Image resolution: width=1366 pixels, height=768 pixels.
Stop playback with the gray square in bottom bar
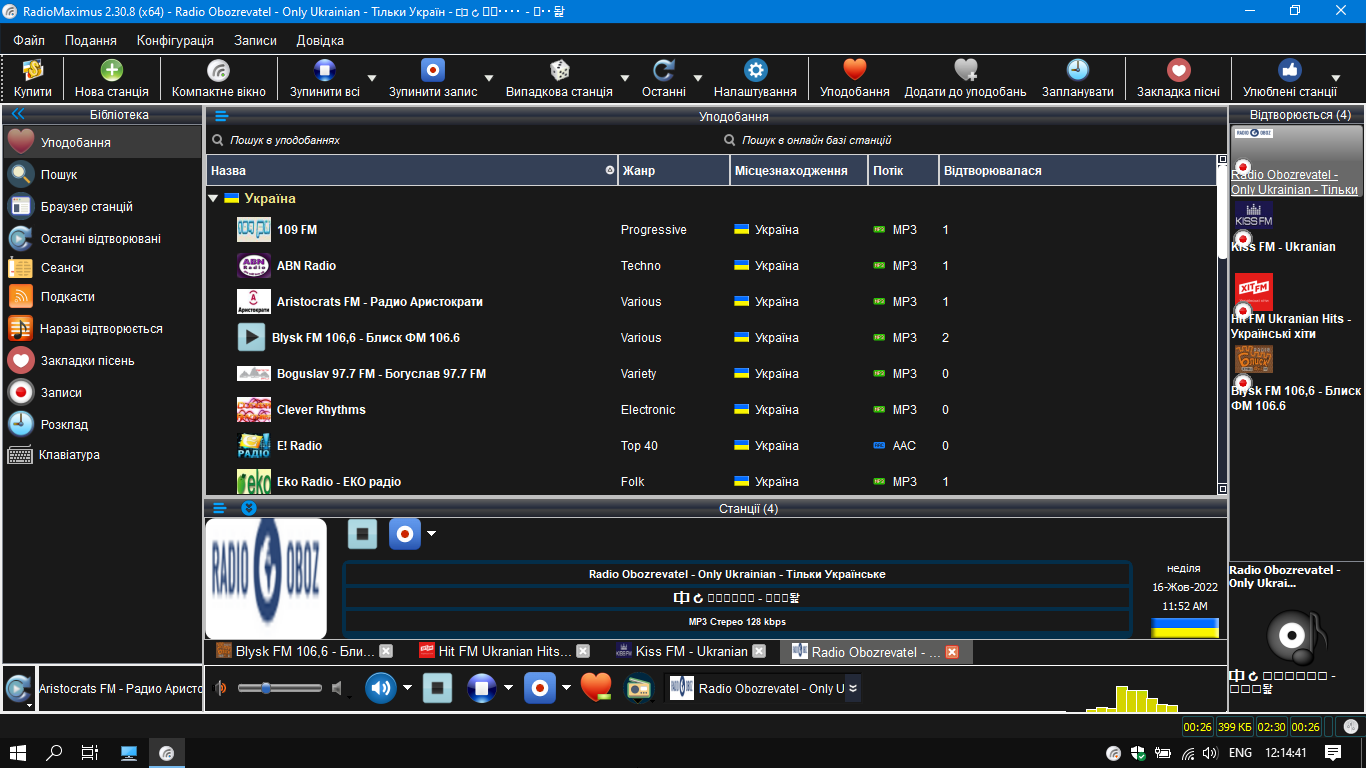coord(438,688)
